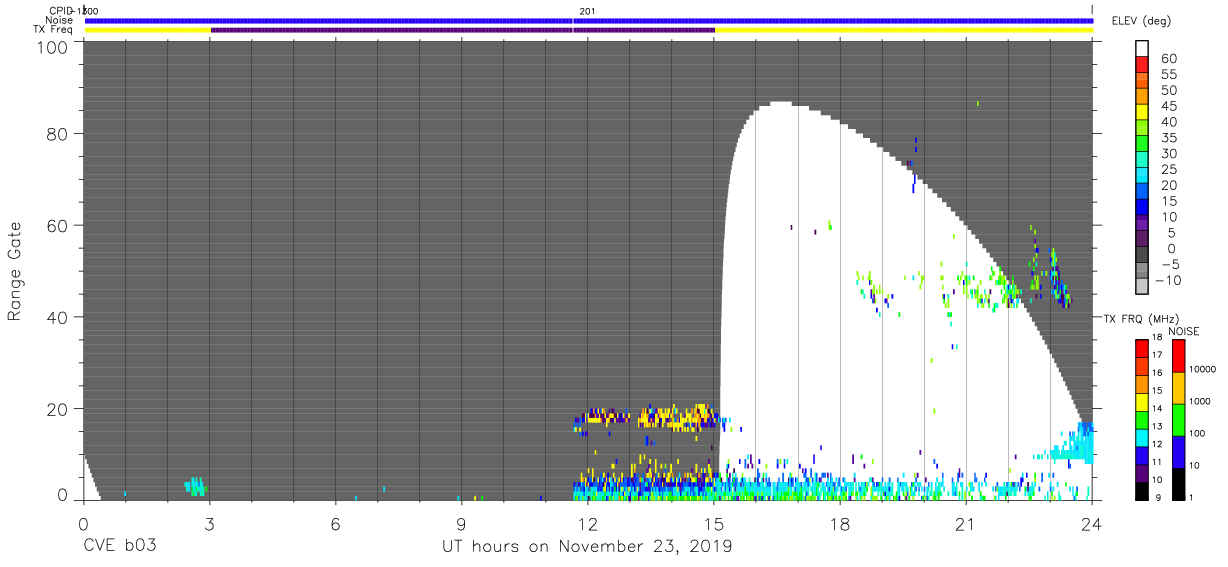
Task: Click the '45' label on ELEV scale
Action: [1168, 106]
